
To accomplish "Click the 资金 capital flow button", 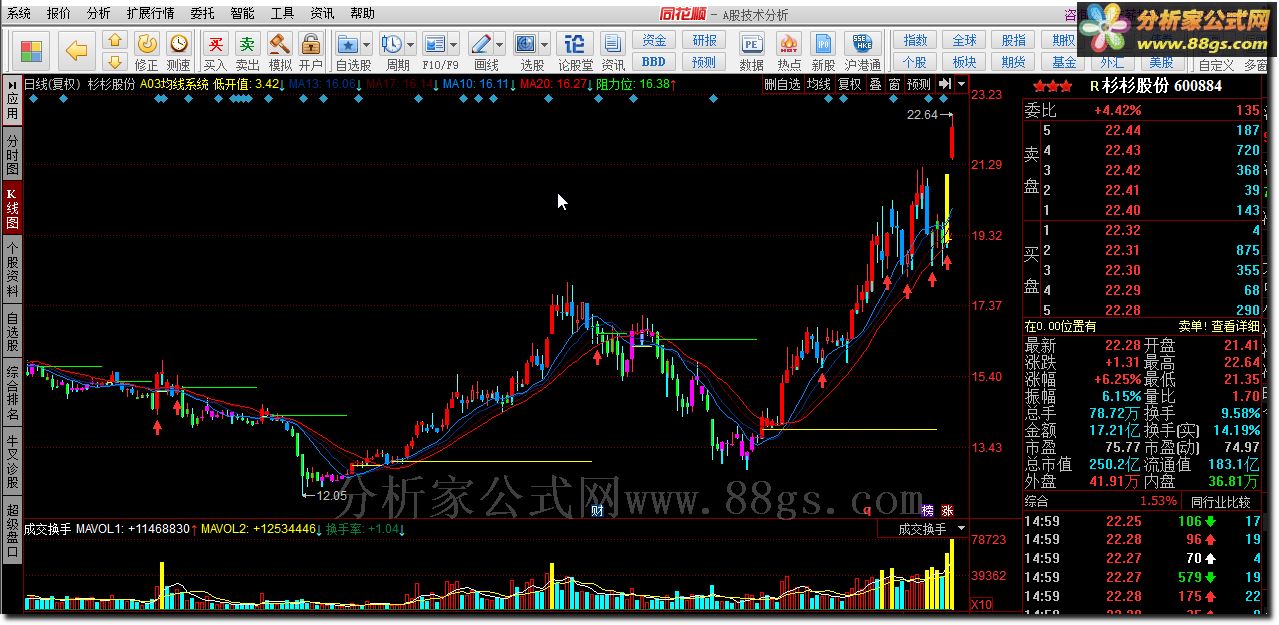I will pyautogui.click(x=654, y=40).
